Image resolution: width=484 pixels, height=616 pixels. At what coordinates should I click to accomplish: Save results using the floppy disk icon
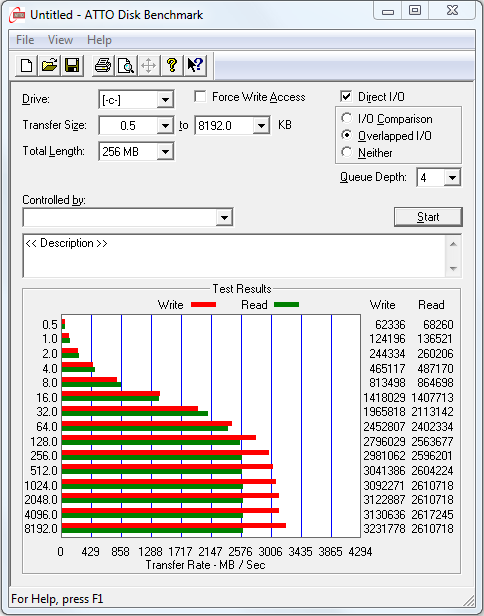(x=72, y=65)
